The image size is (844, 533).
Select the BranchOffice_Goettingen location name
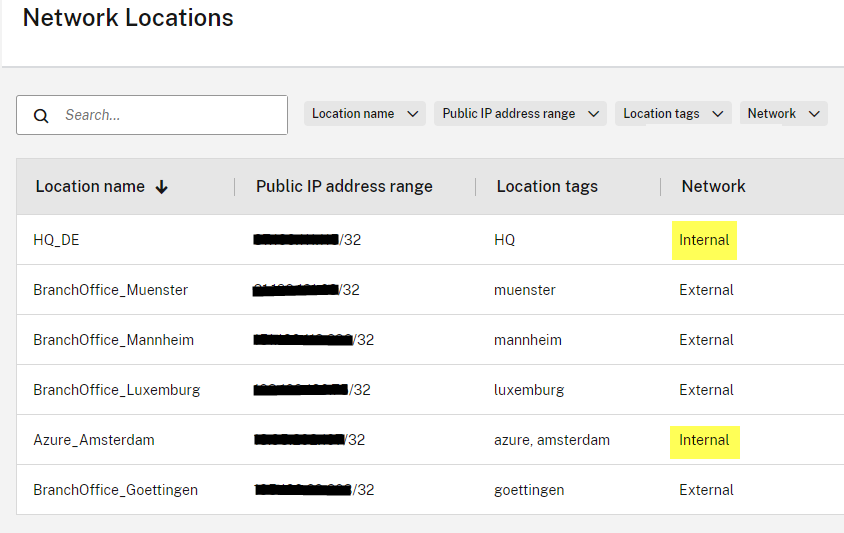115,490
